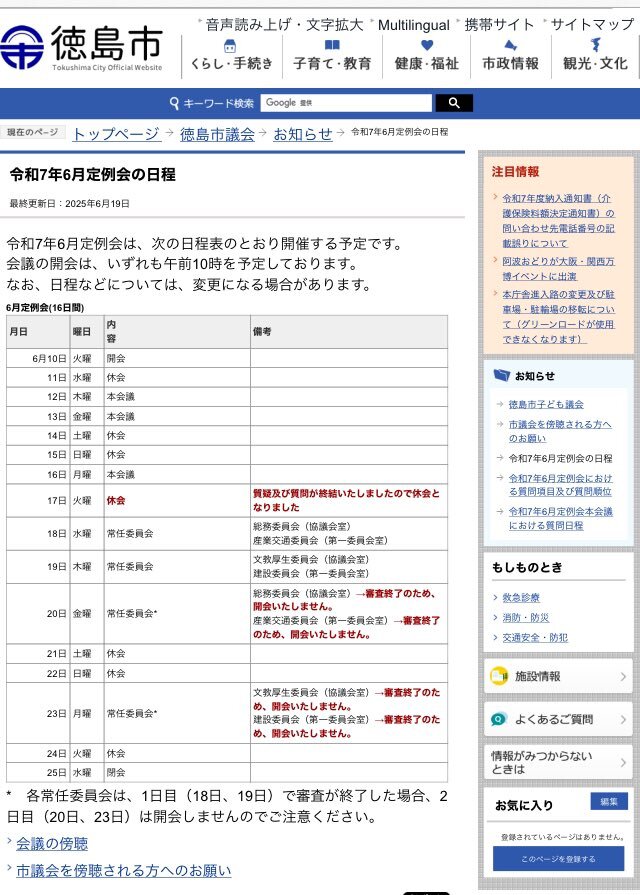Viewport: 640px width, 895px height.
Task: Click the Tokushima City logo
Action: click(x=82, y=47)
